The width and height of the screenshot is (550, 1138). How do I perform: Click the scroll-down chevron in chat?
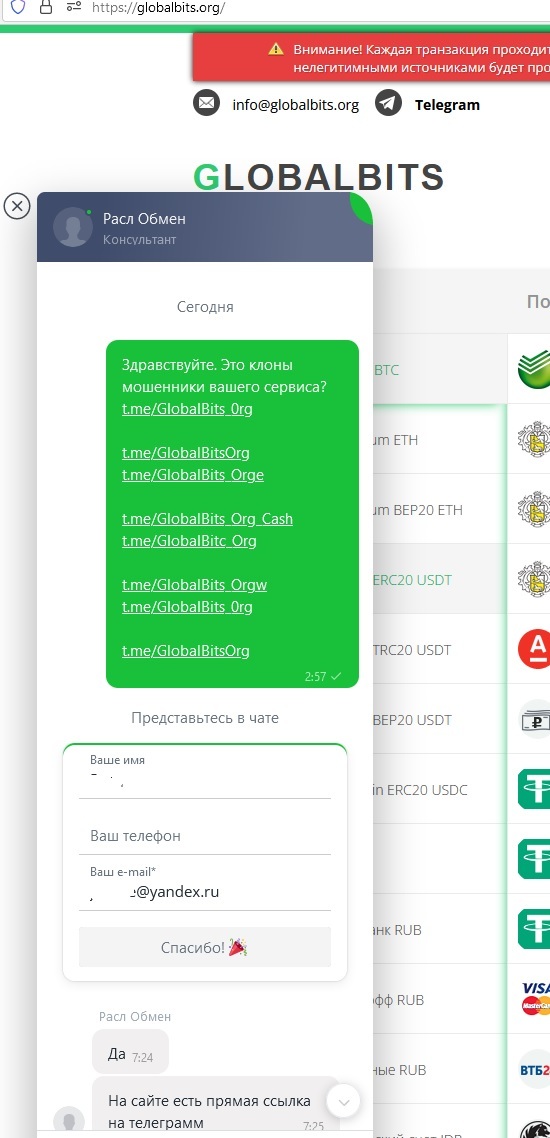344,1102
